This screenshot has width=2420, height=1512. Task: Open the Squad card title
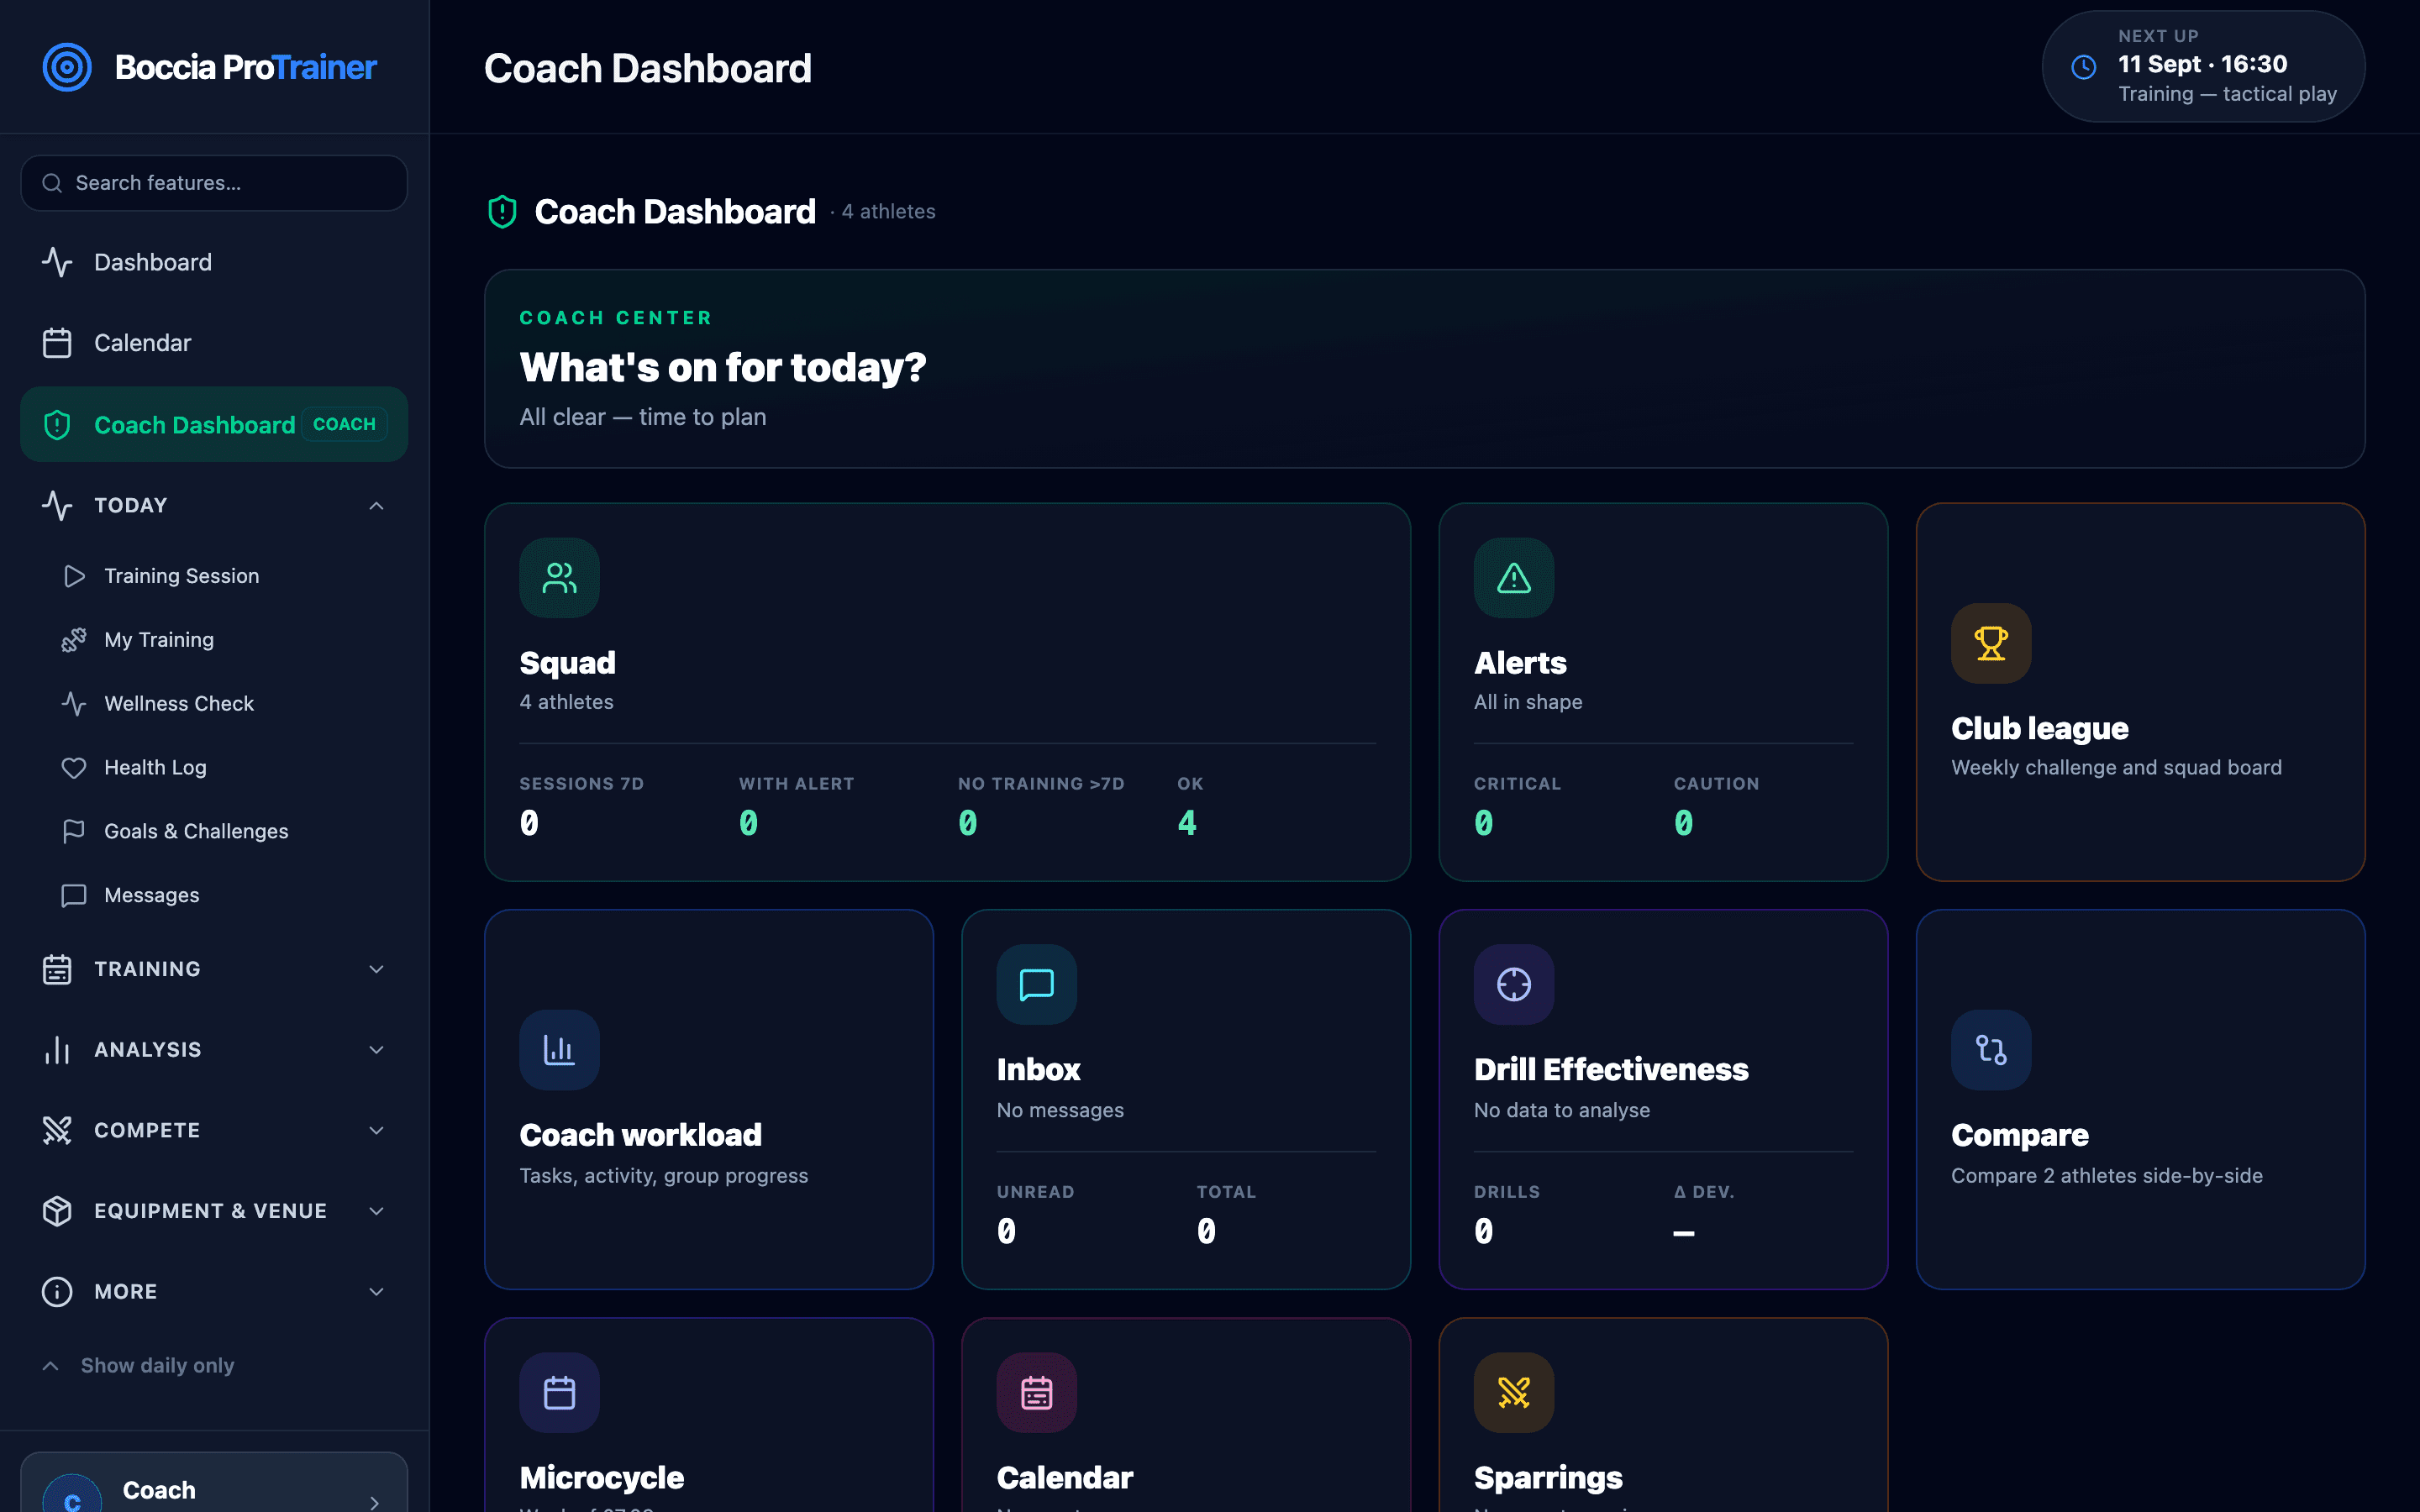click(x=567, y=663)
